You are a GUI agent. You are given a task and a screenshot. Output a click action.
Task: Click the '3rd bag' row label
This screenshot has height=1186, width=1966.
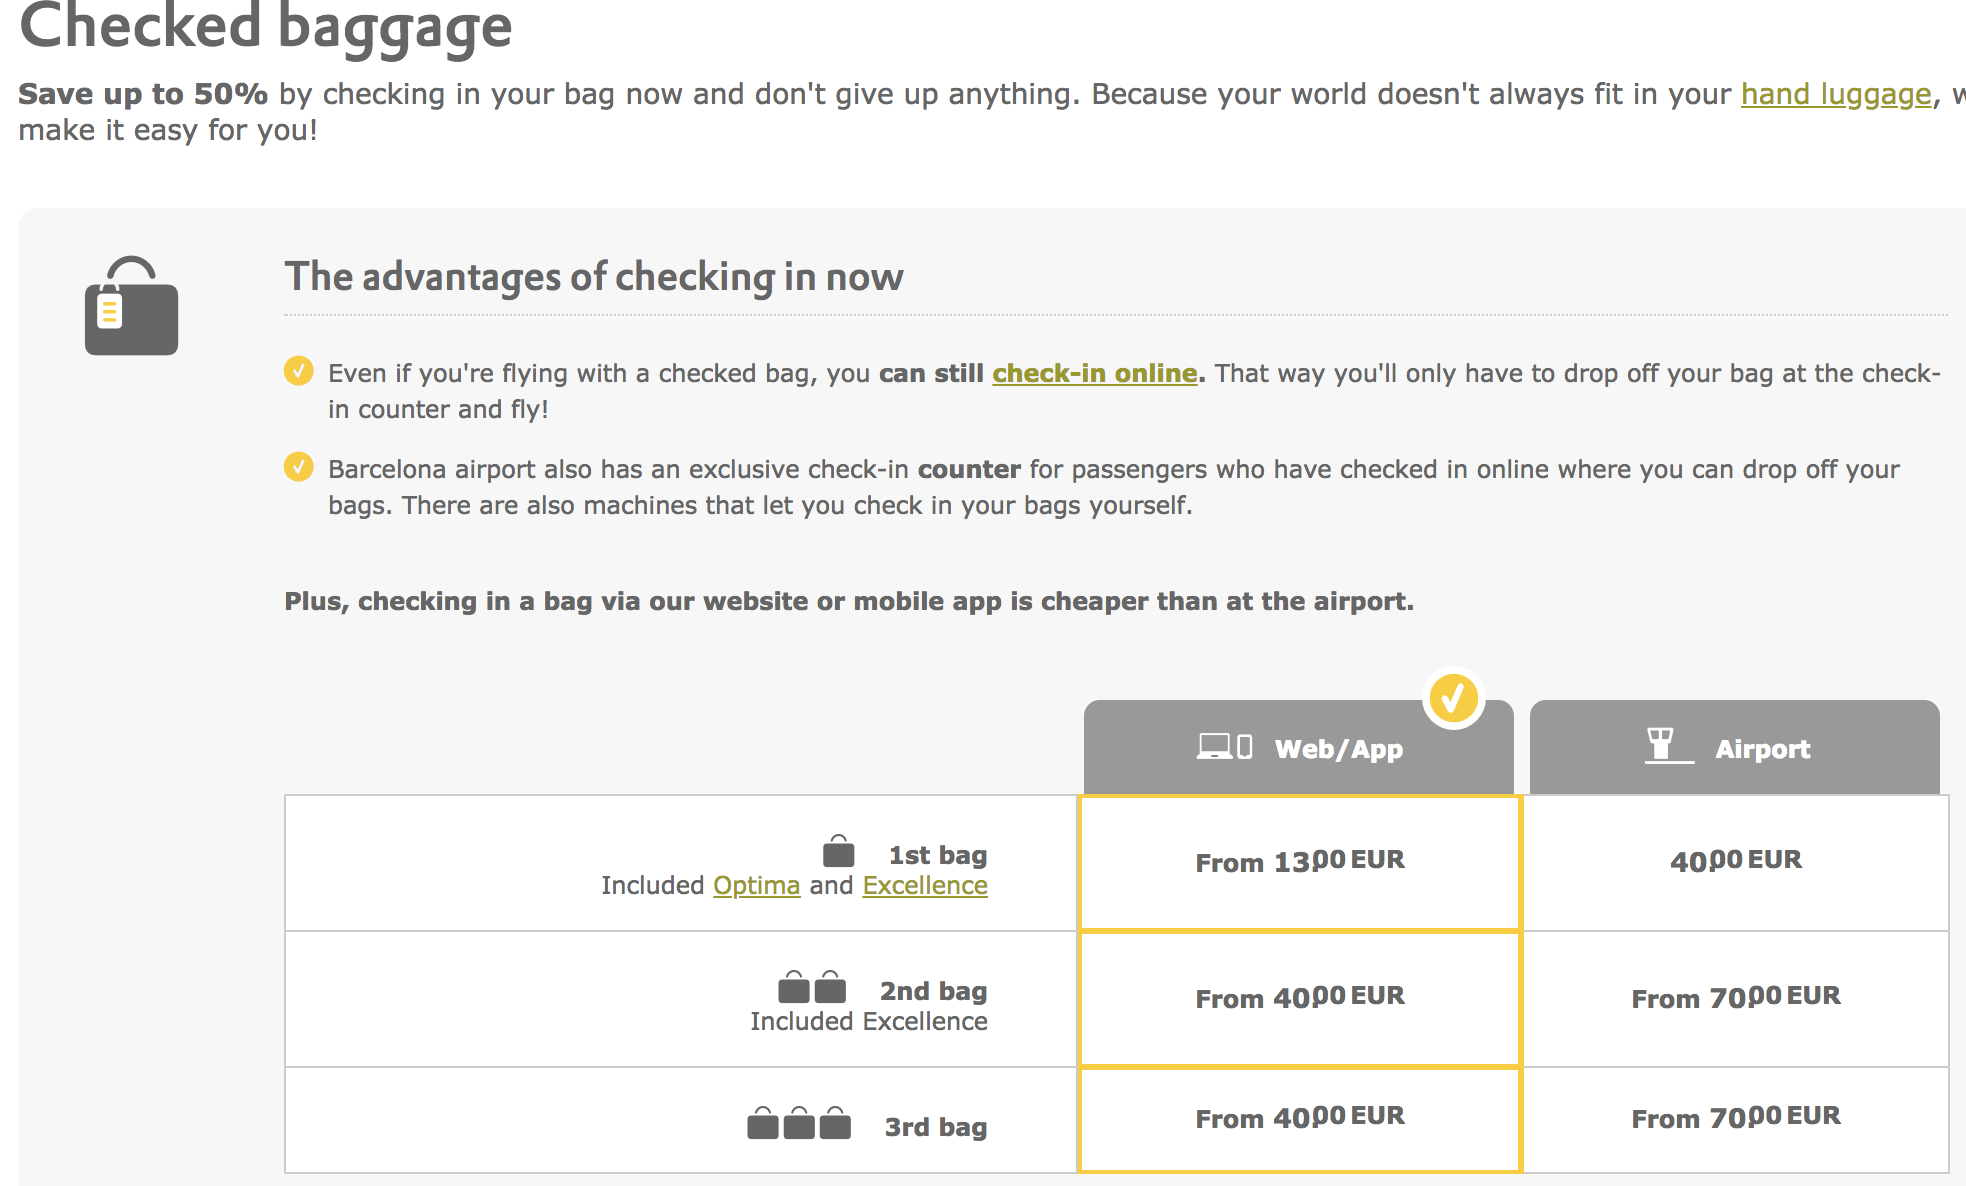pos(935,1127)
